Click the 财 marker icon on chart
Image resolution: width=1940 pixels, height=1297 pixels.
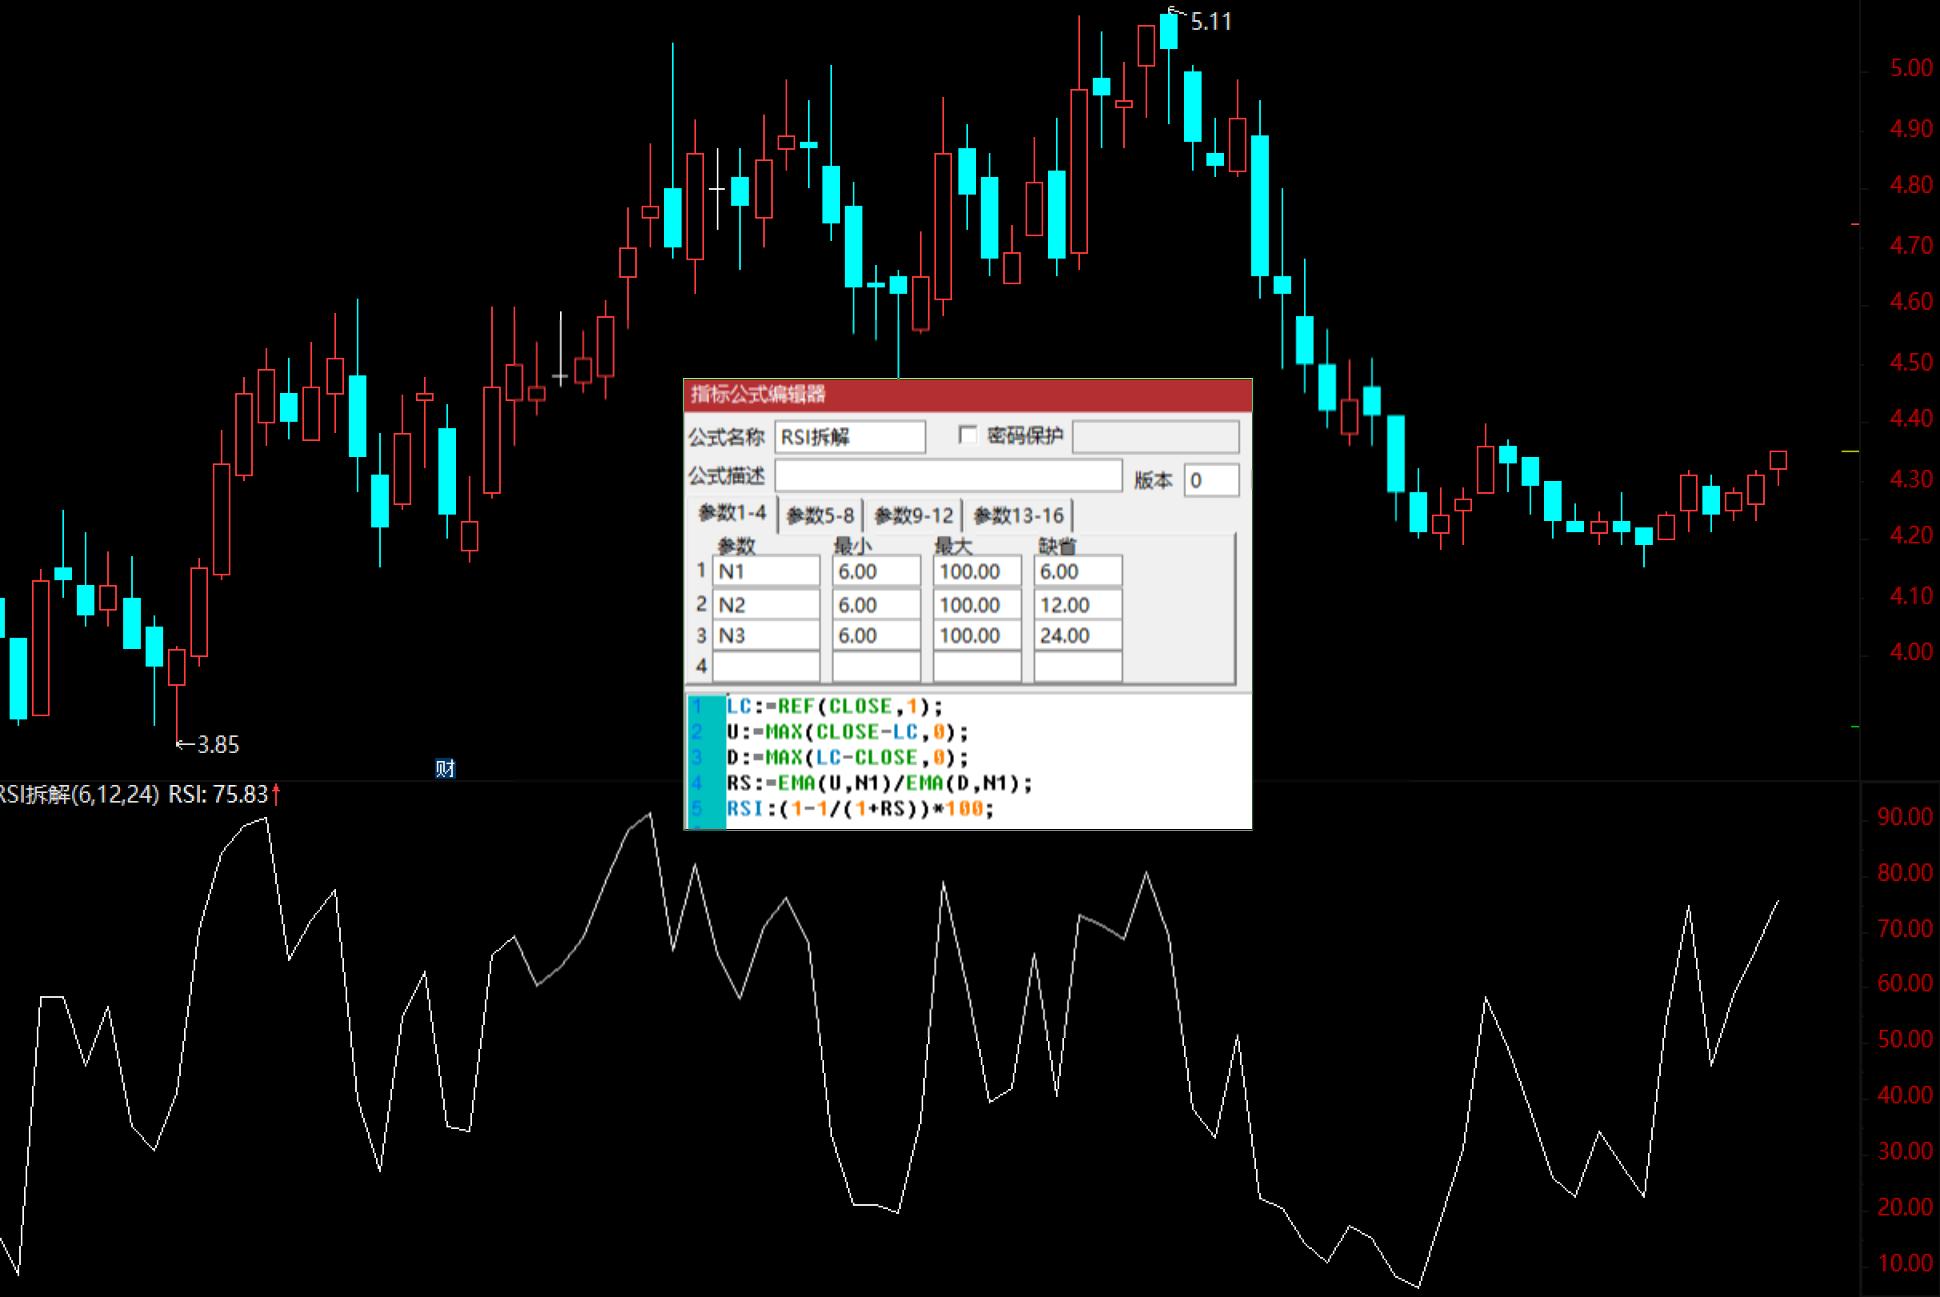tap(445, 768)
